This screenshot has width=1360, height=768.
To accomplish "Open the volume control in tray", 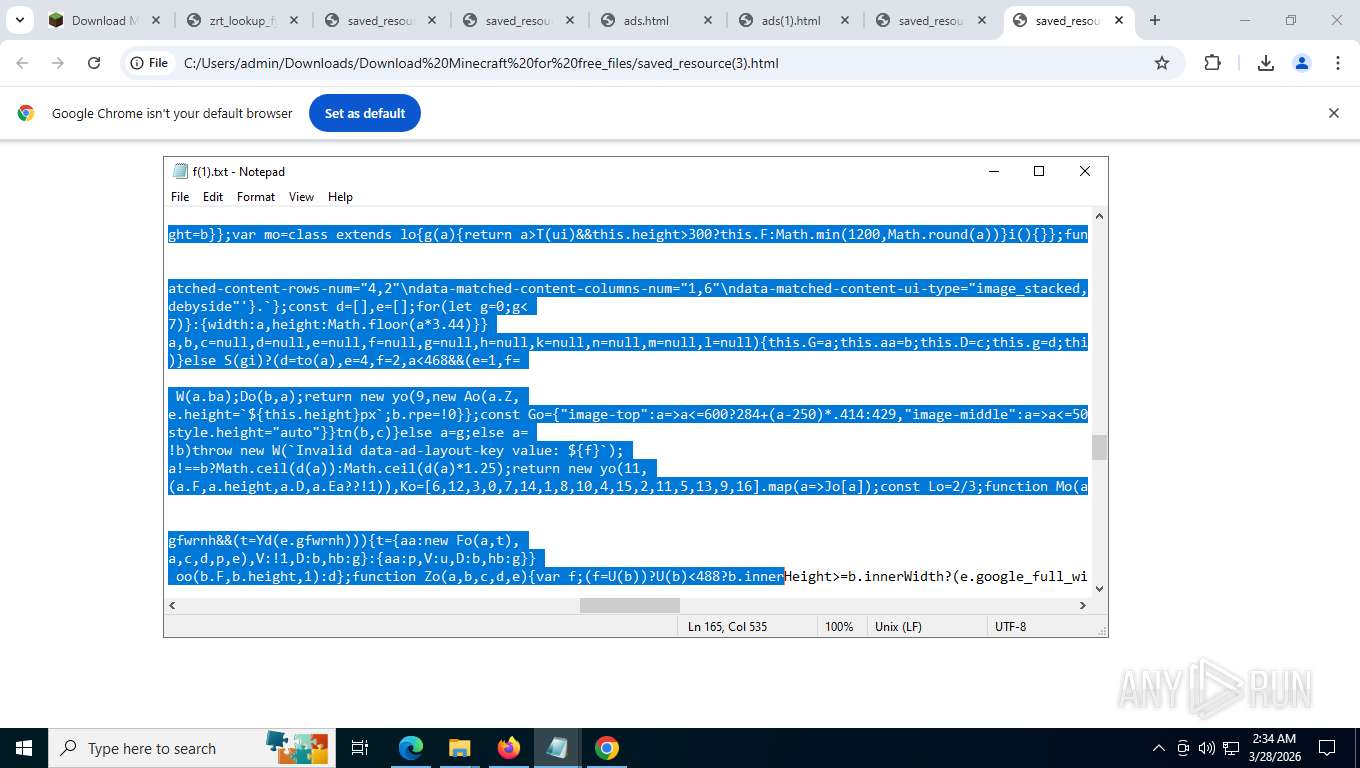I will (x=1207, y=748).
